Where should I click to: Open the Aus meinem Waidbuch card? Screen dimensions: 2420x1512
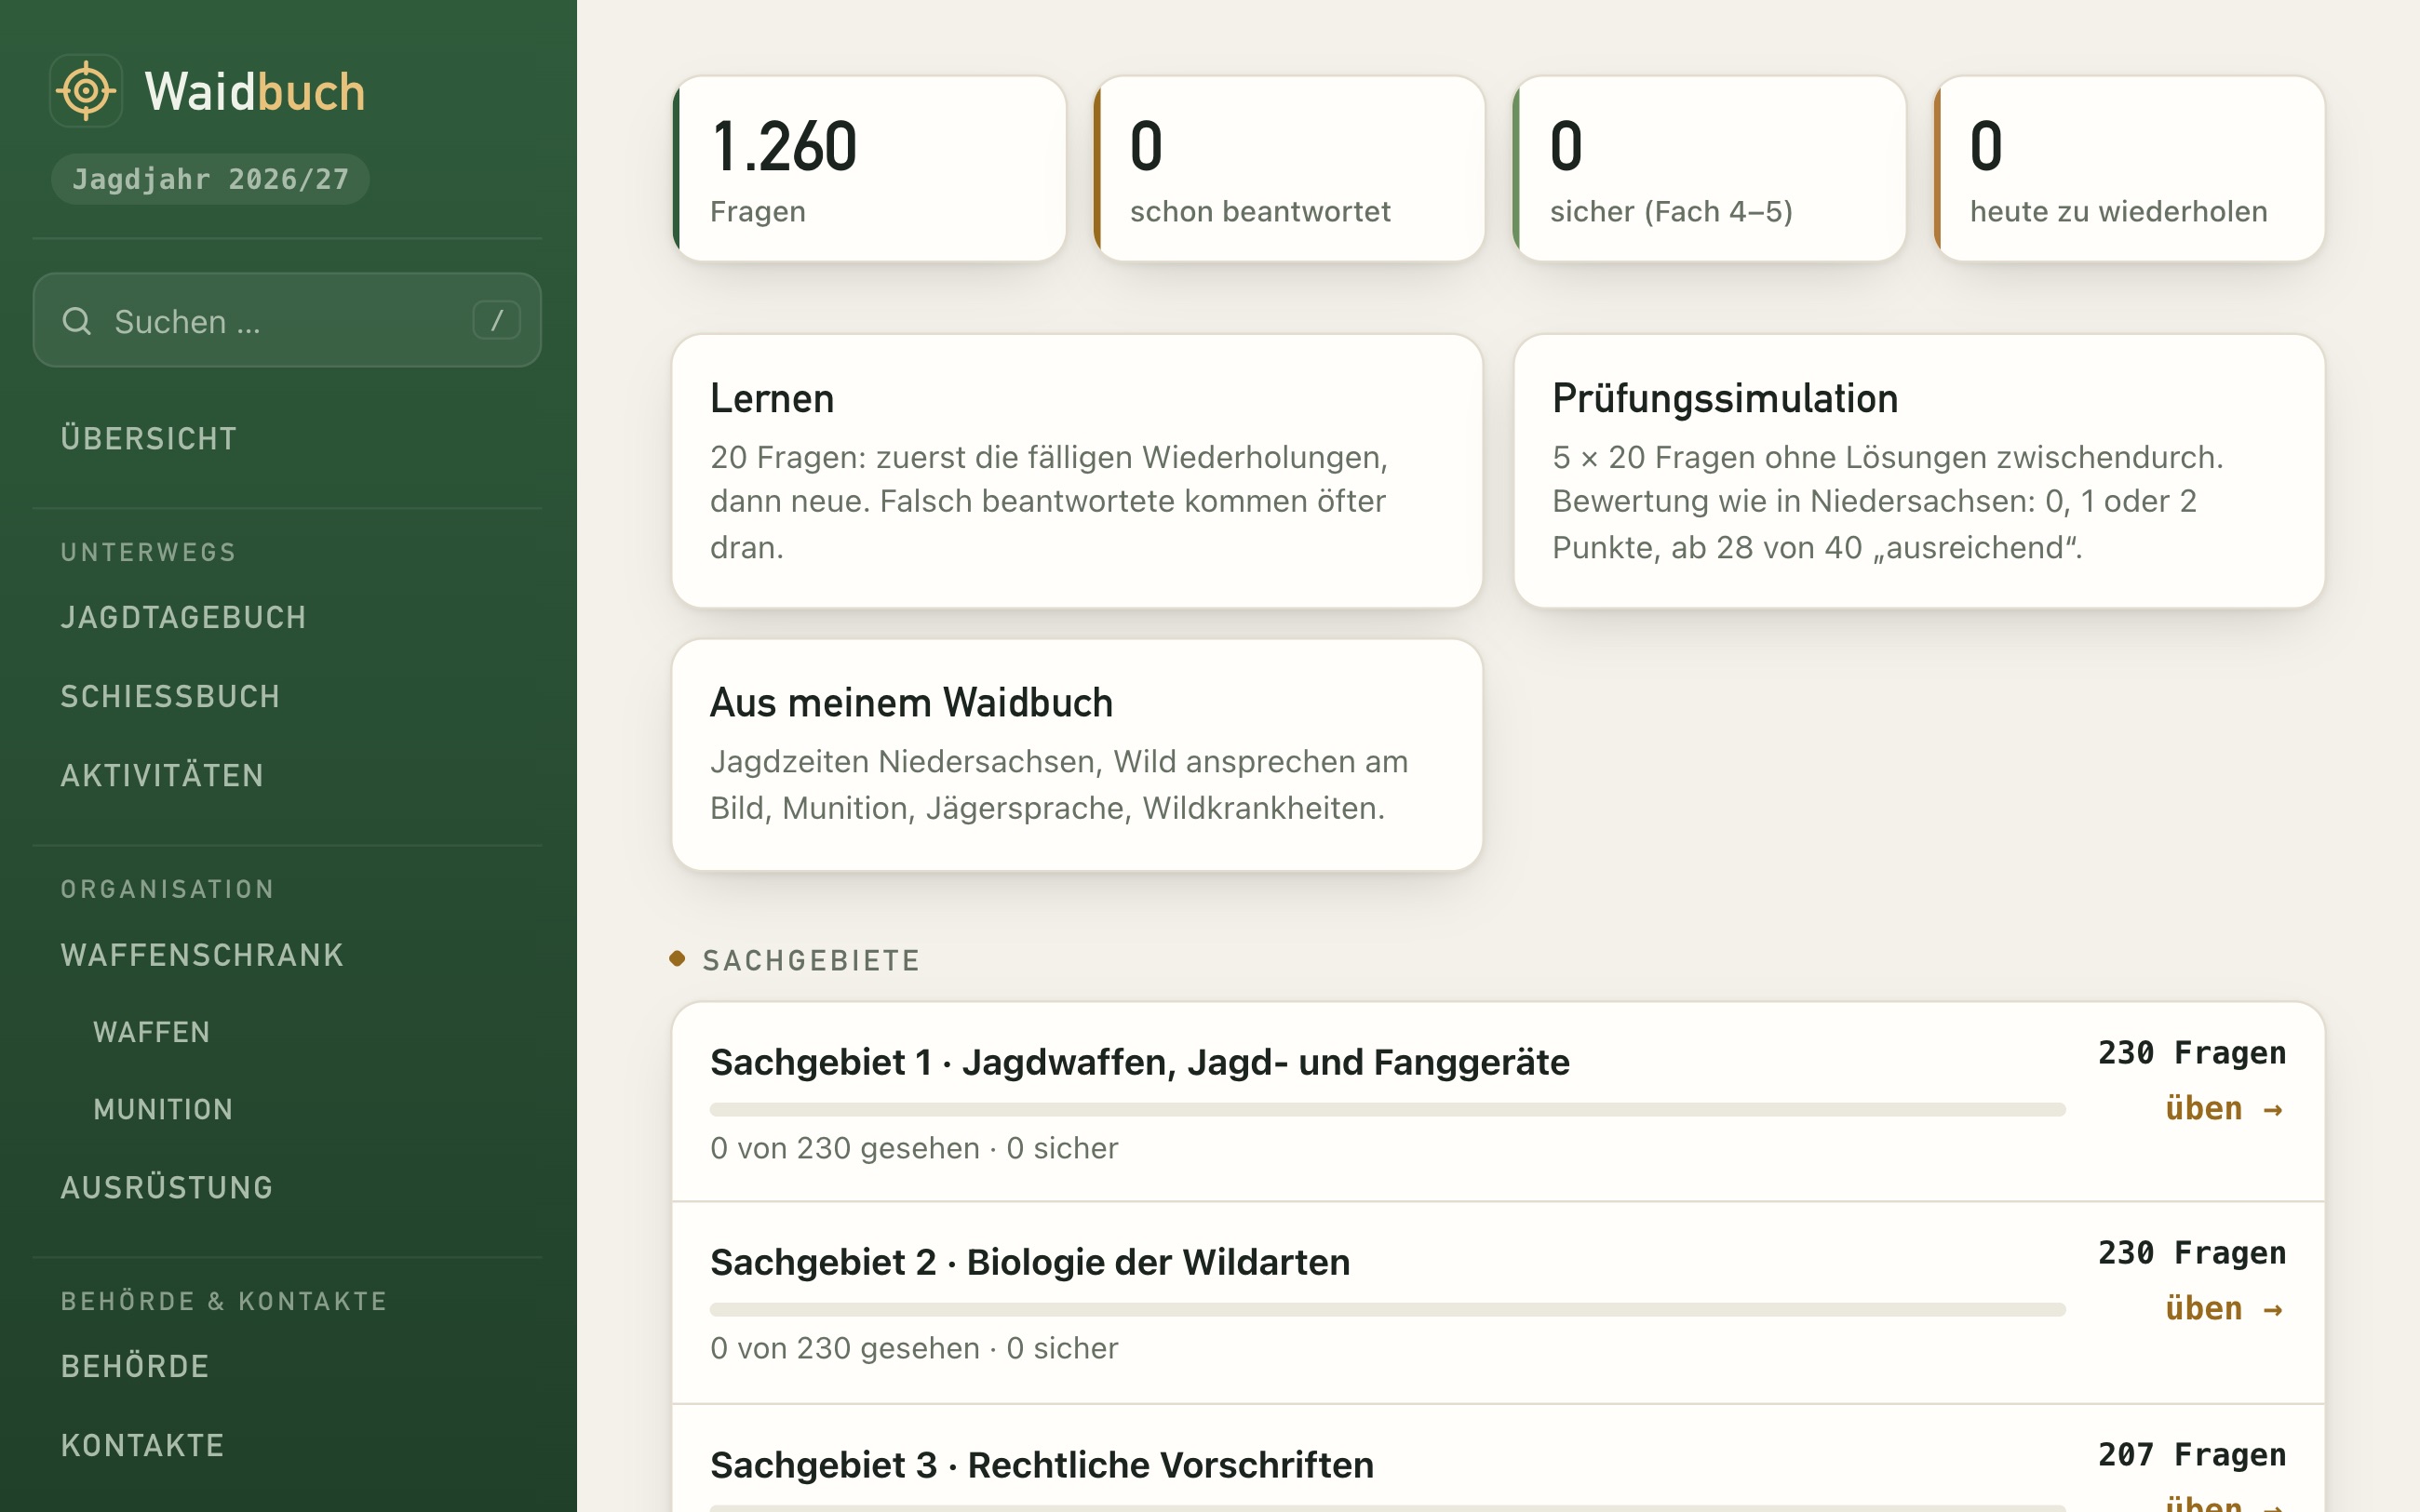pos(1077,755)
